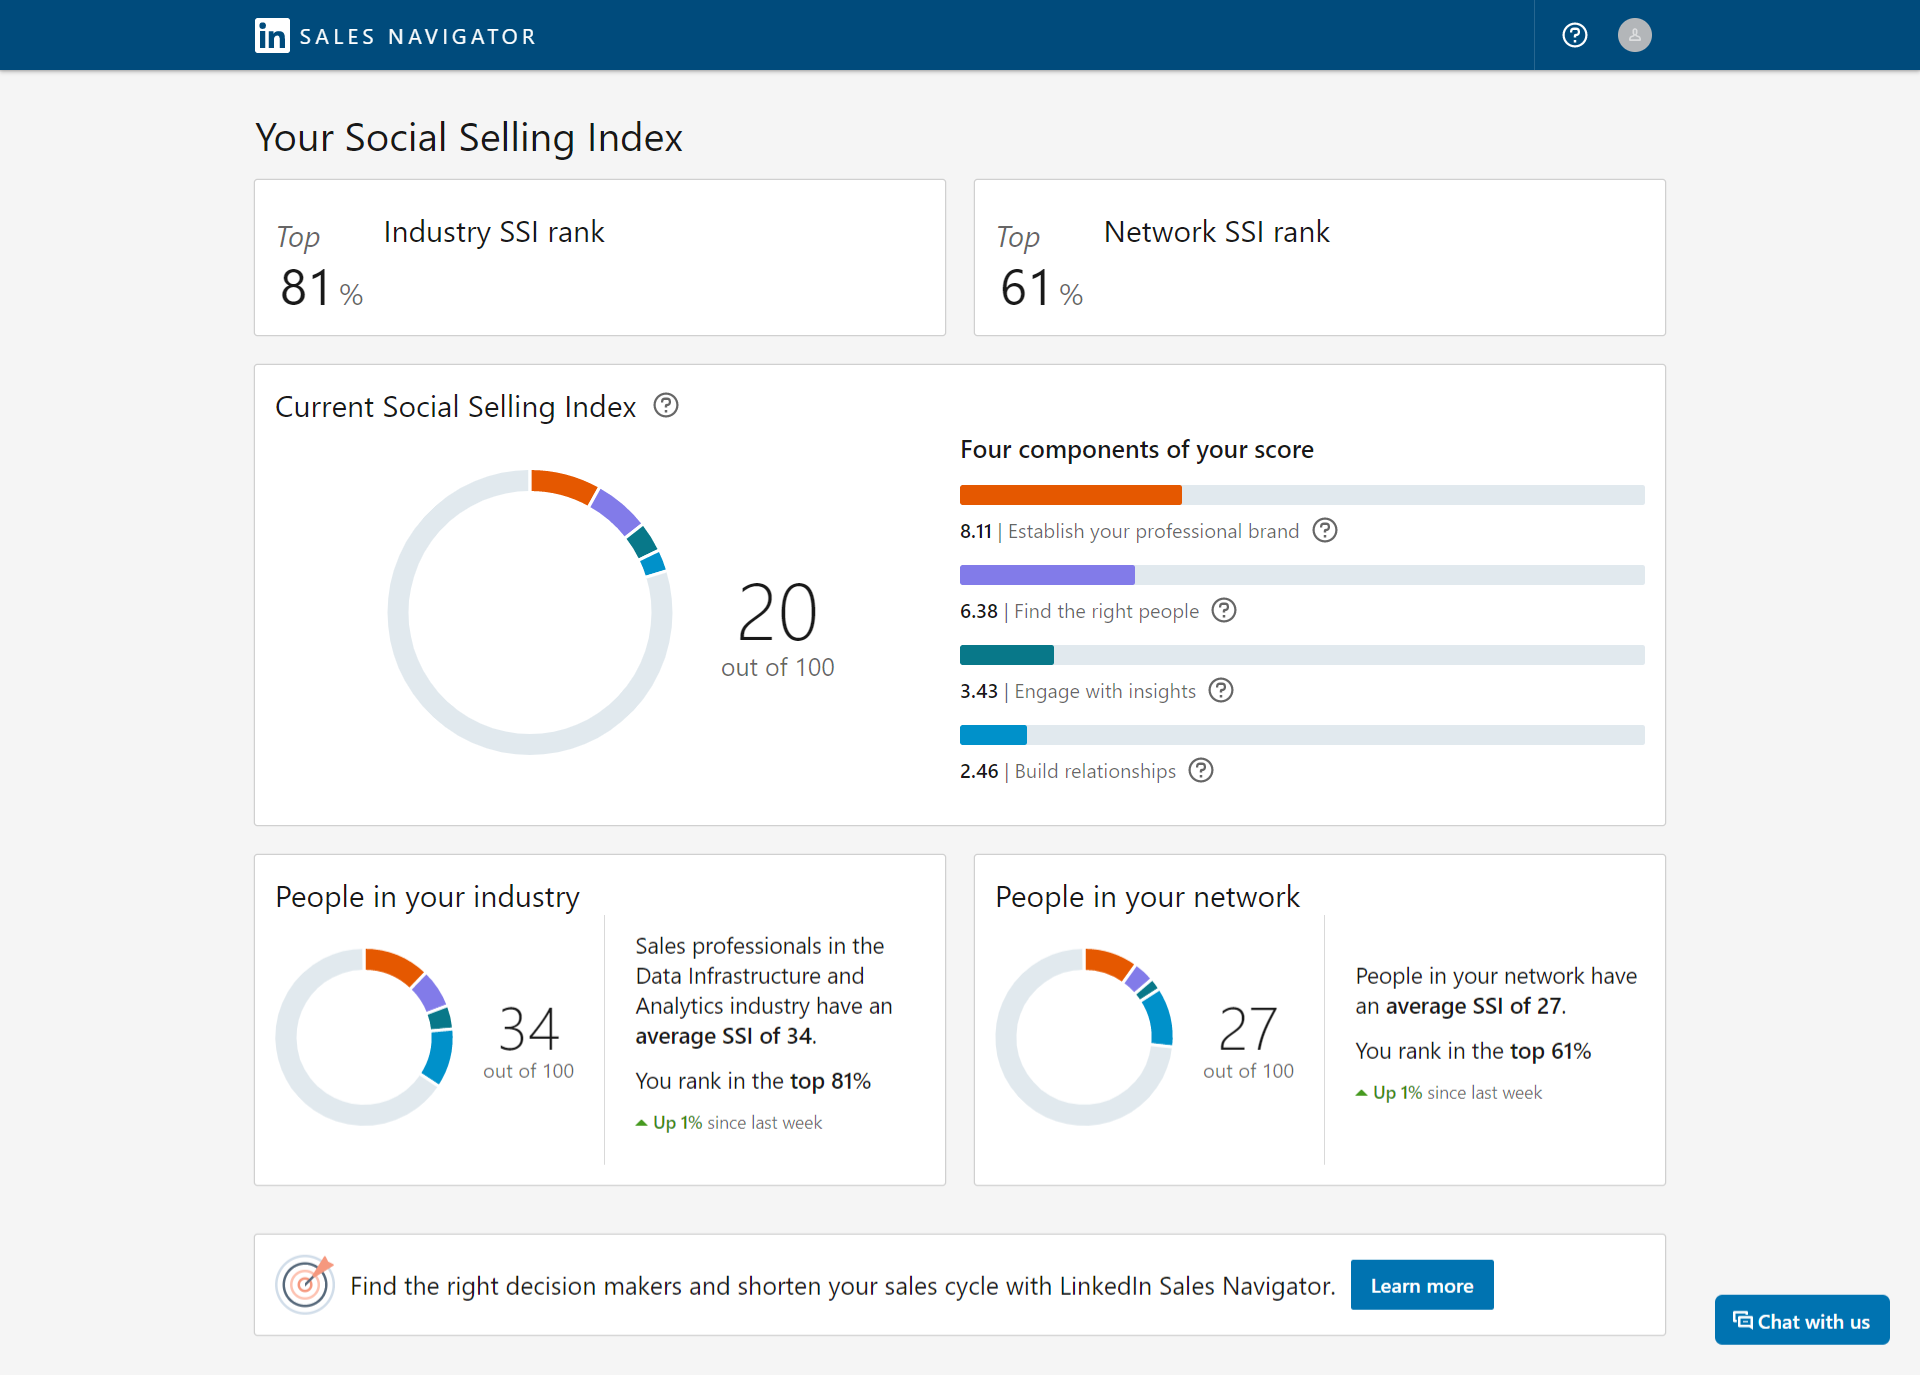The width and height of the screenshot is (1920, 1376).
Task: Click the main SSI donut chart
Action: pos(530,612)
